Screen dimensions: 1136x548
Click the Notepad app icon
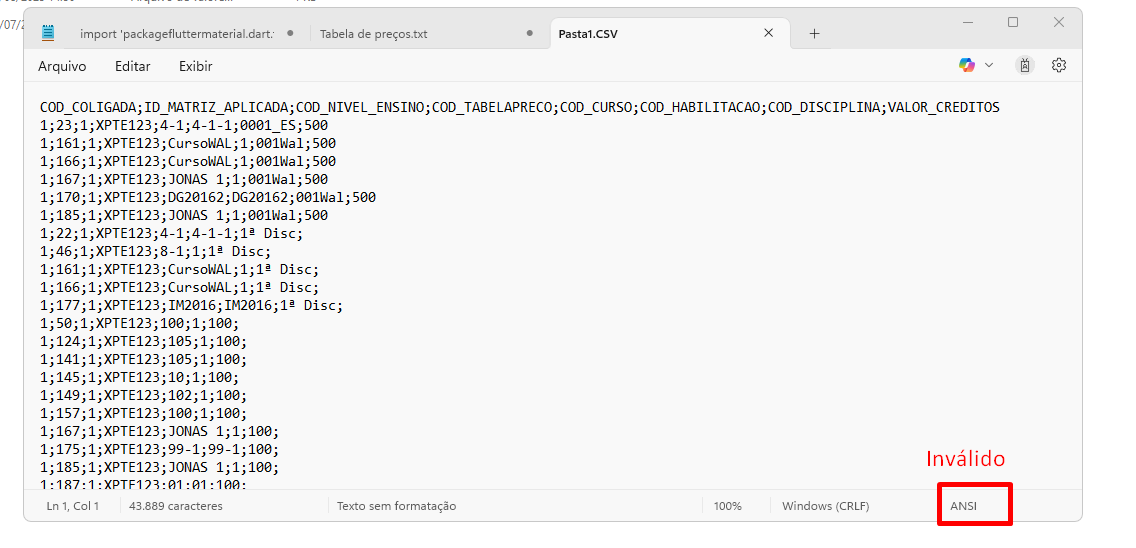coord(48,33)
